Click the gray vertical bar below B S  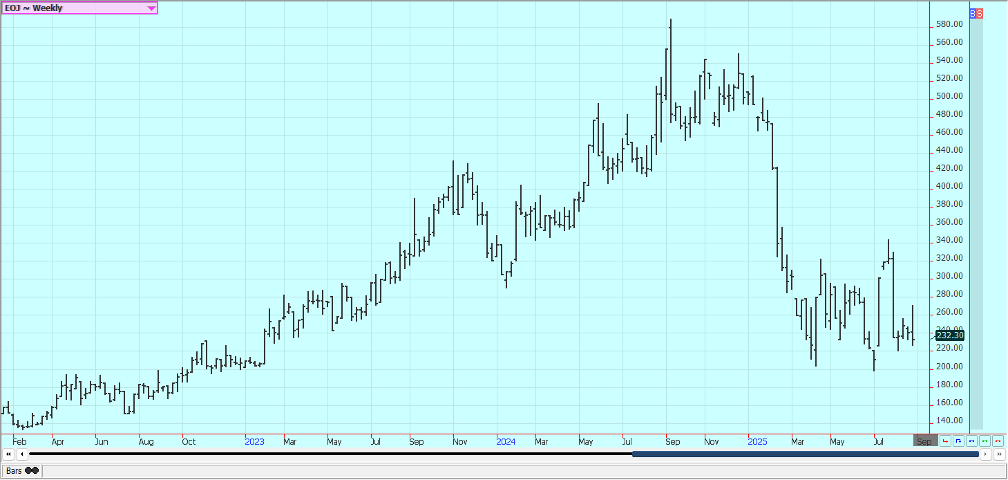[x=976, y=224]
